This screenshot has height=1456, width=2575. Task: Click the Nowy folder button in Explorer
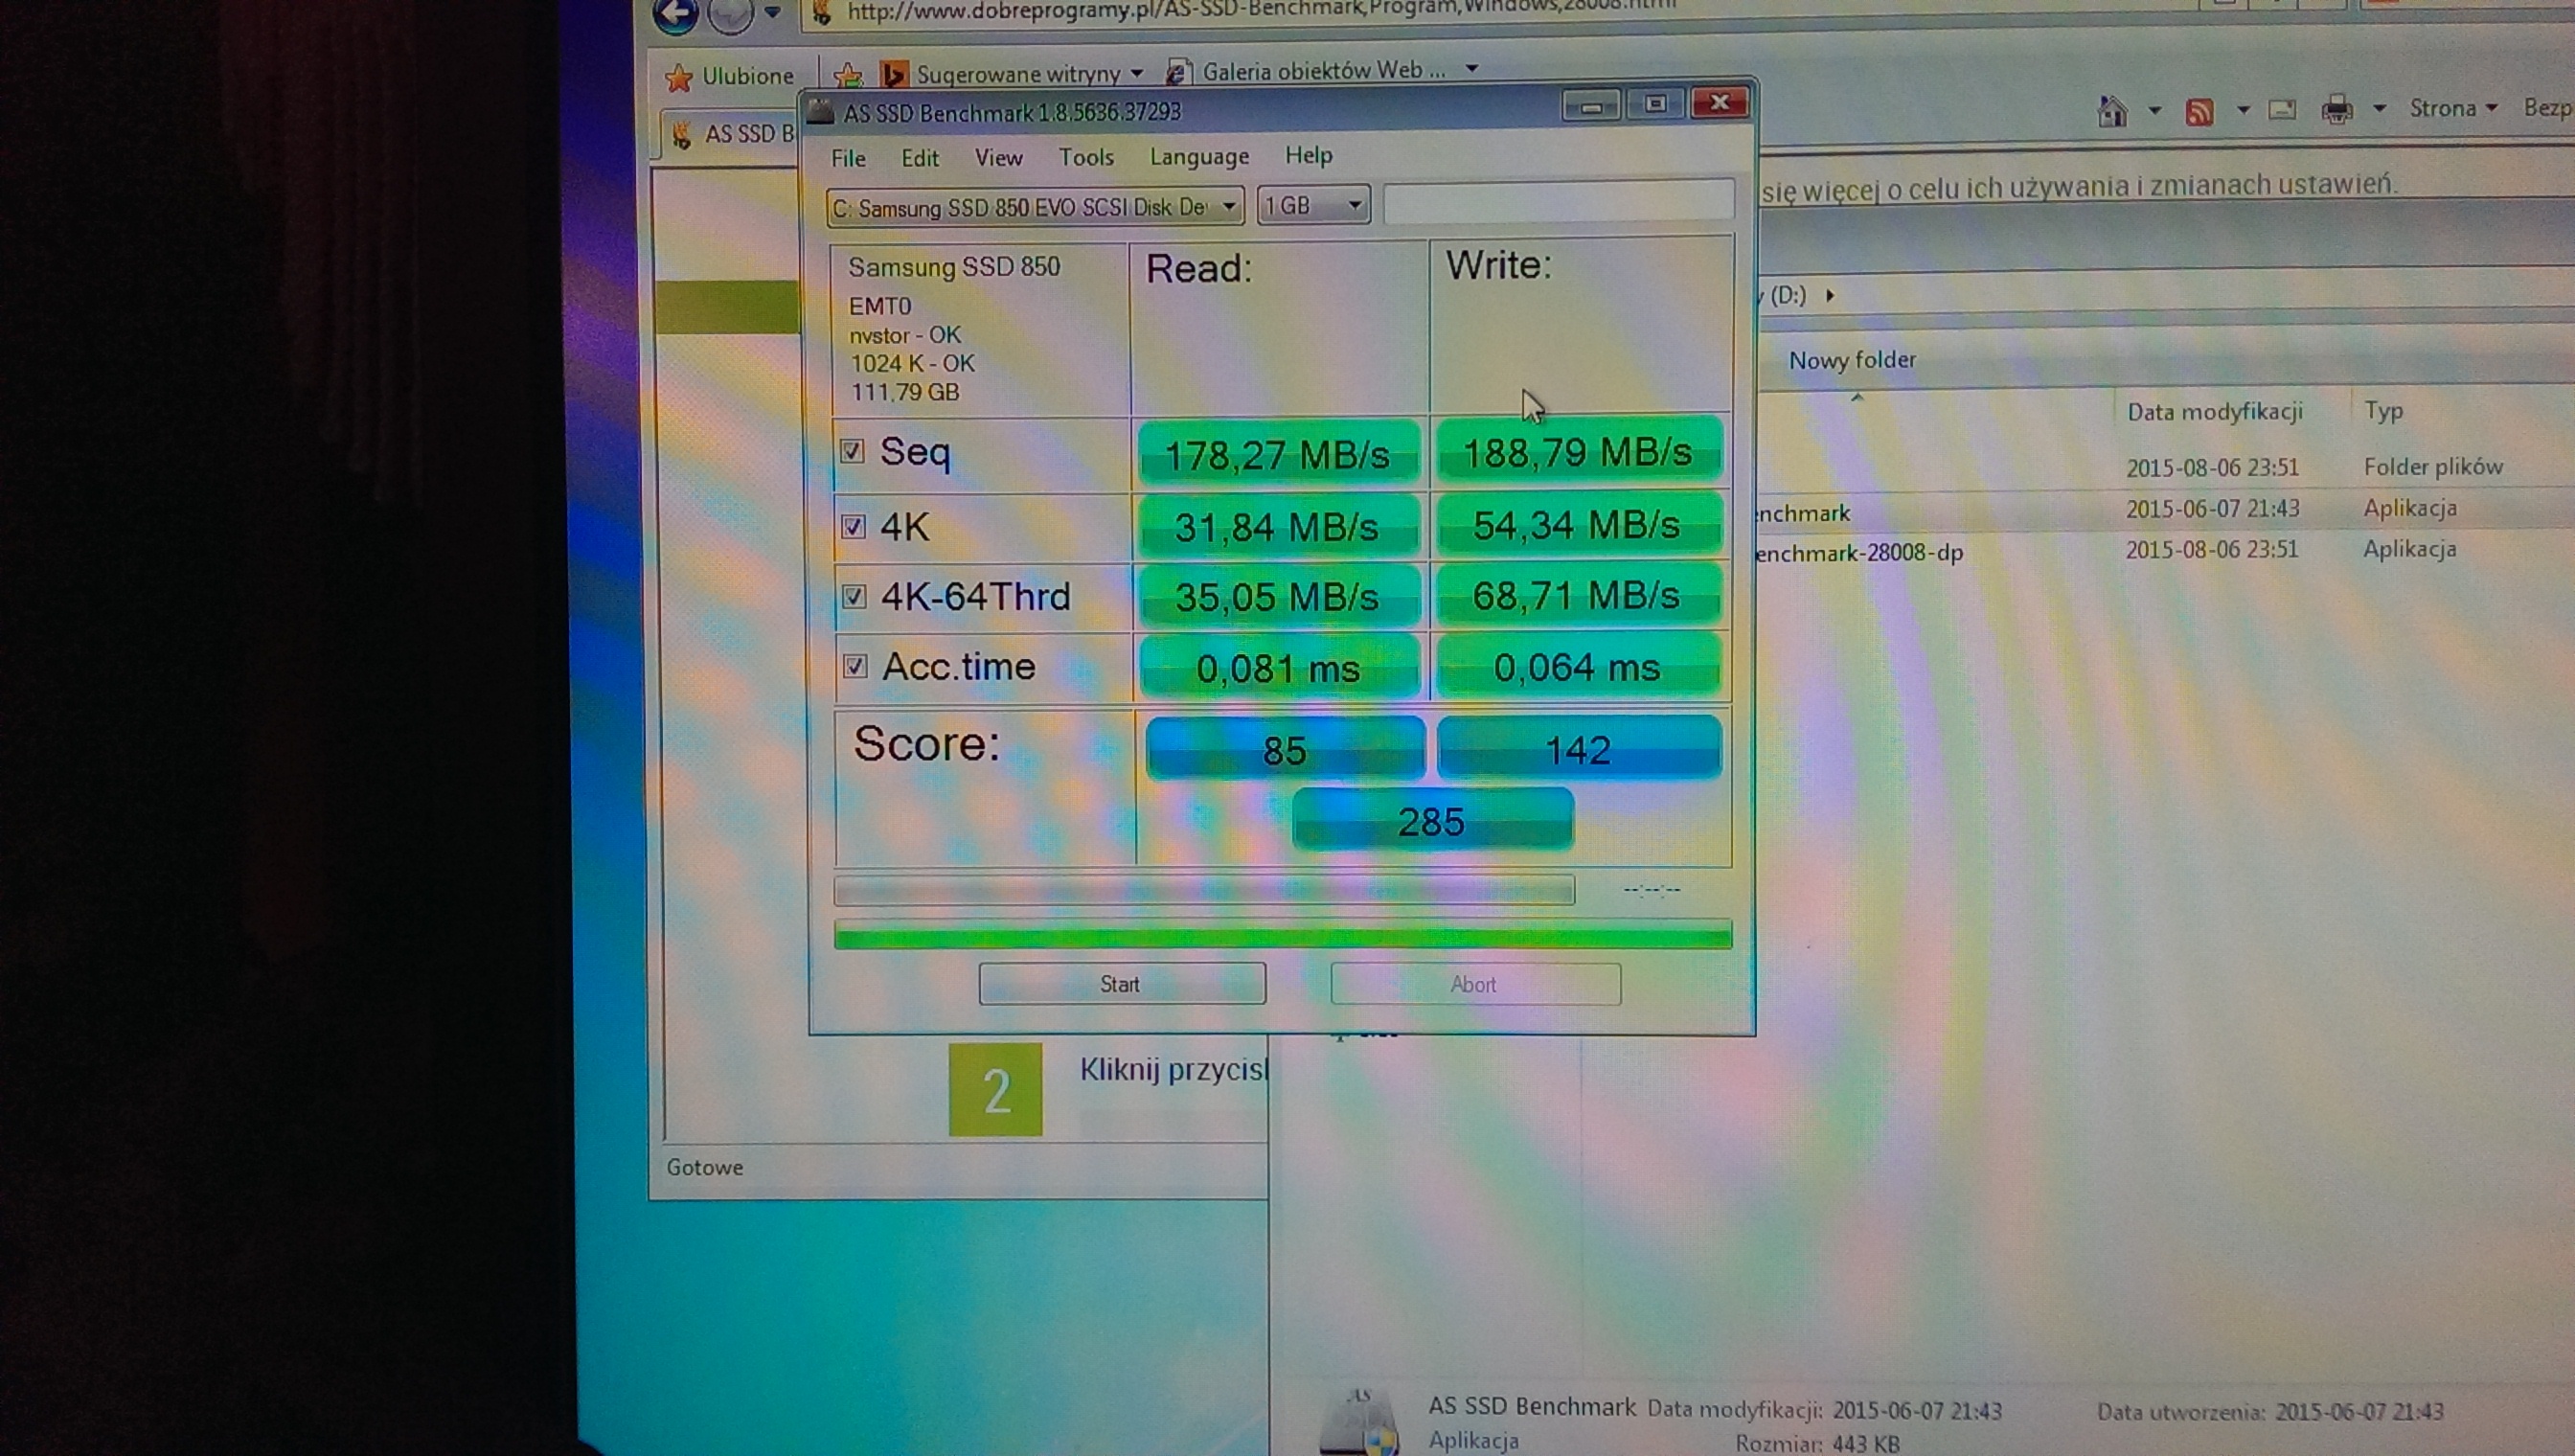coord(1852,360)
